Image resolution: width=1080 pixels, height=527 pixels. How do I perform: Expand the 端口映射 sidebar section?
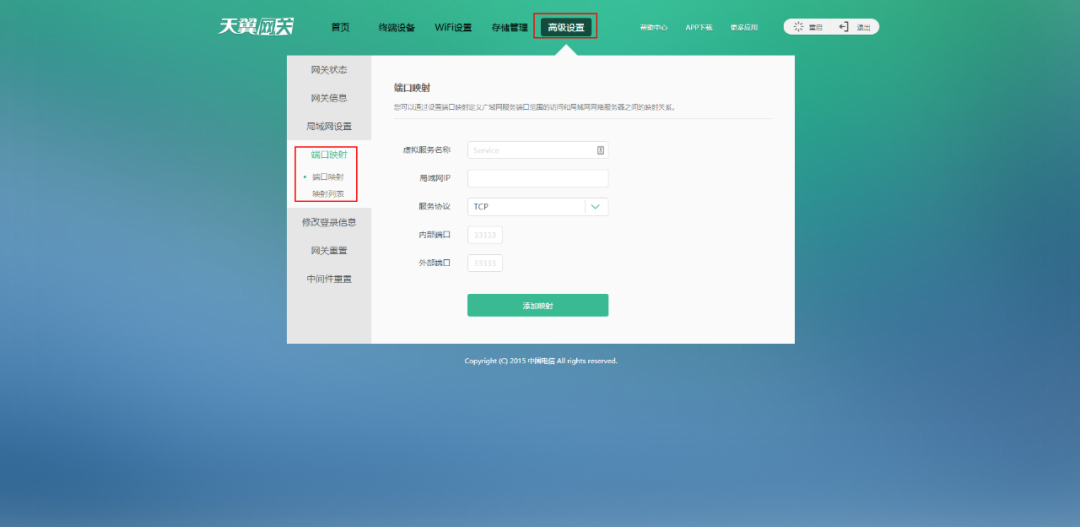(329, 155)
